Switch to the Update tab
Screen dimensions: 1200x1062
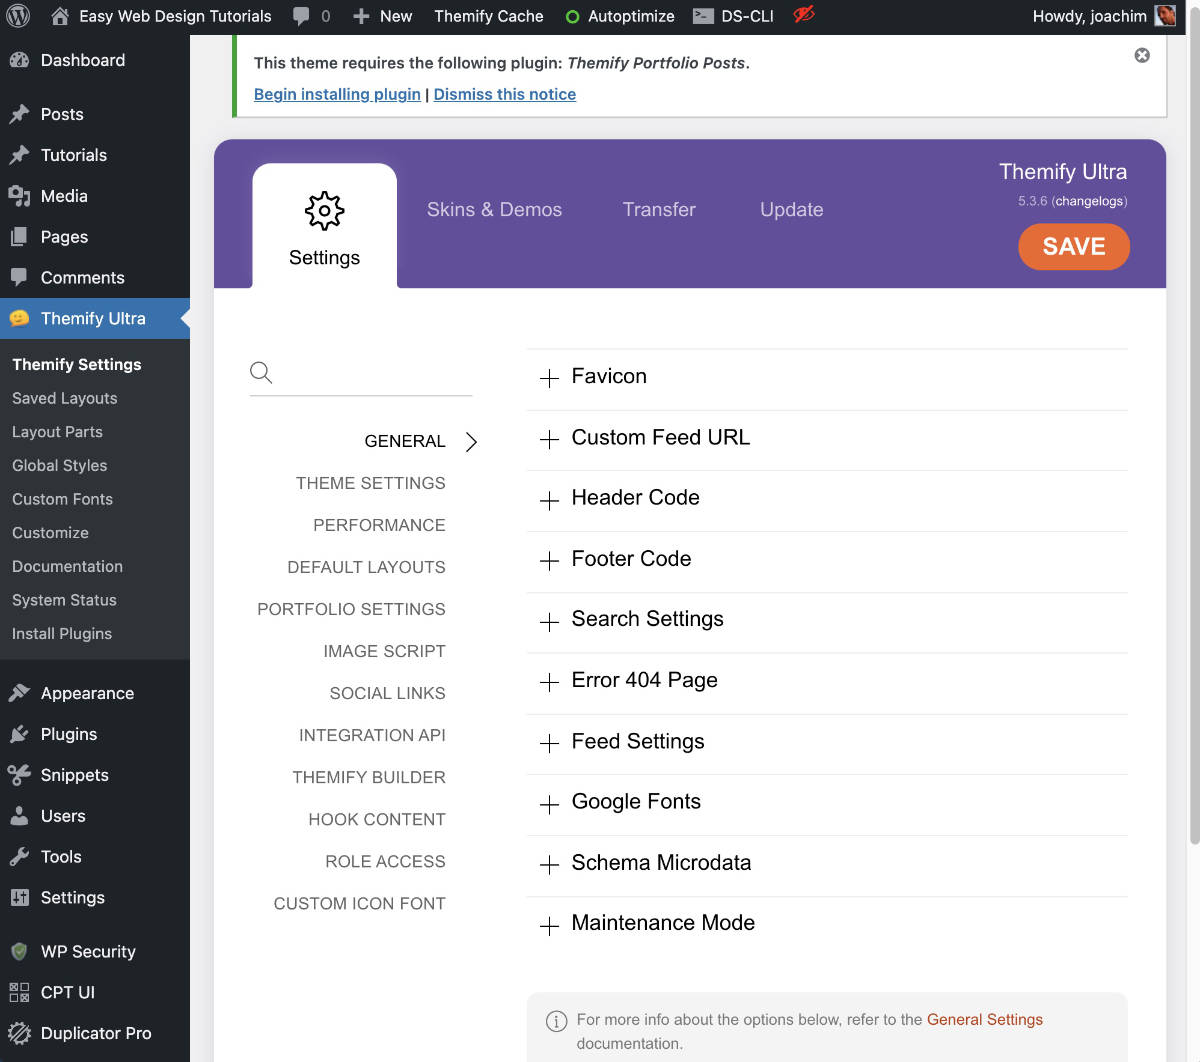[791, 210]
